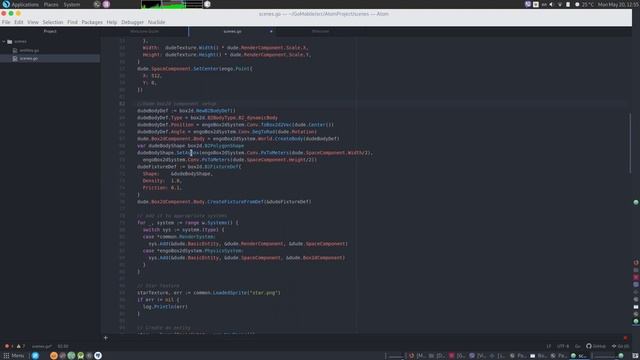Image resolution: width=640 pixels, height=360 pixels.
Task: Click the dudeFixtureDef := box2d.B2FixtureDef{ line
Action: [x=189, y=167]
